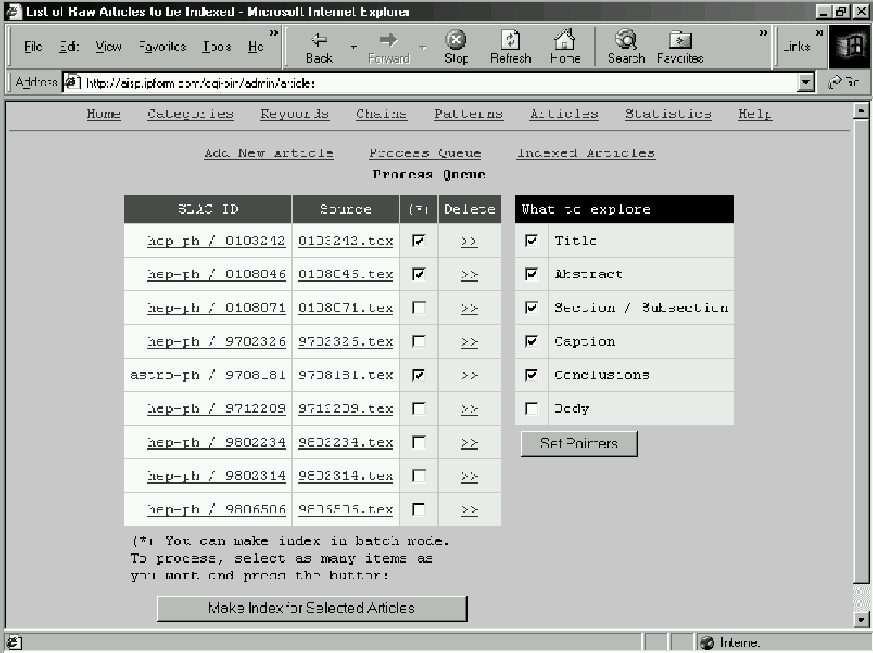873x653 pixels.
Task: Uncheck the box for hep-ph / 0103242
Action: pos(419,240)
